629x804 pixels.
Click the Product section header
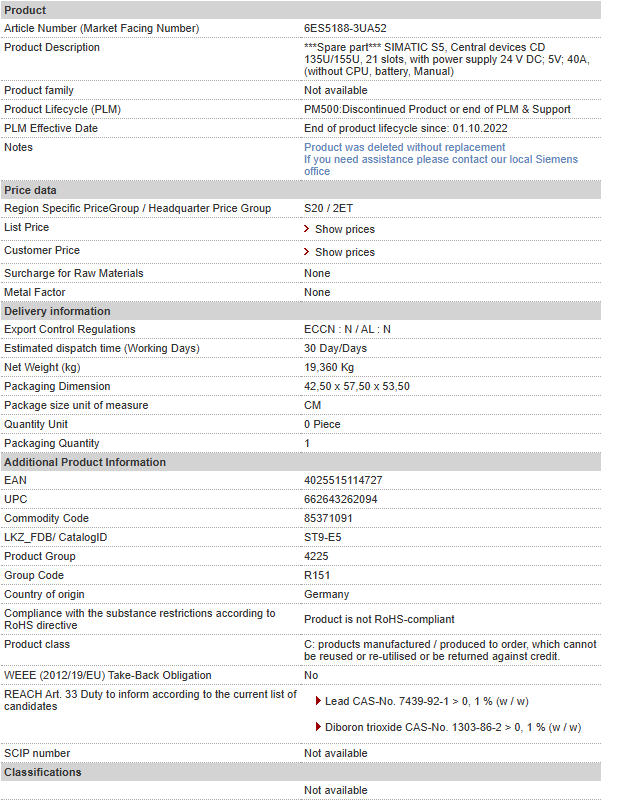[x=301, y=10]
